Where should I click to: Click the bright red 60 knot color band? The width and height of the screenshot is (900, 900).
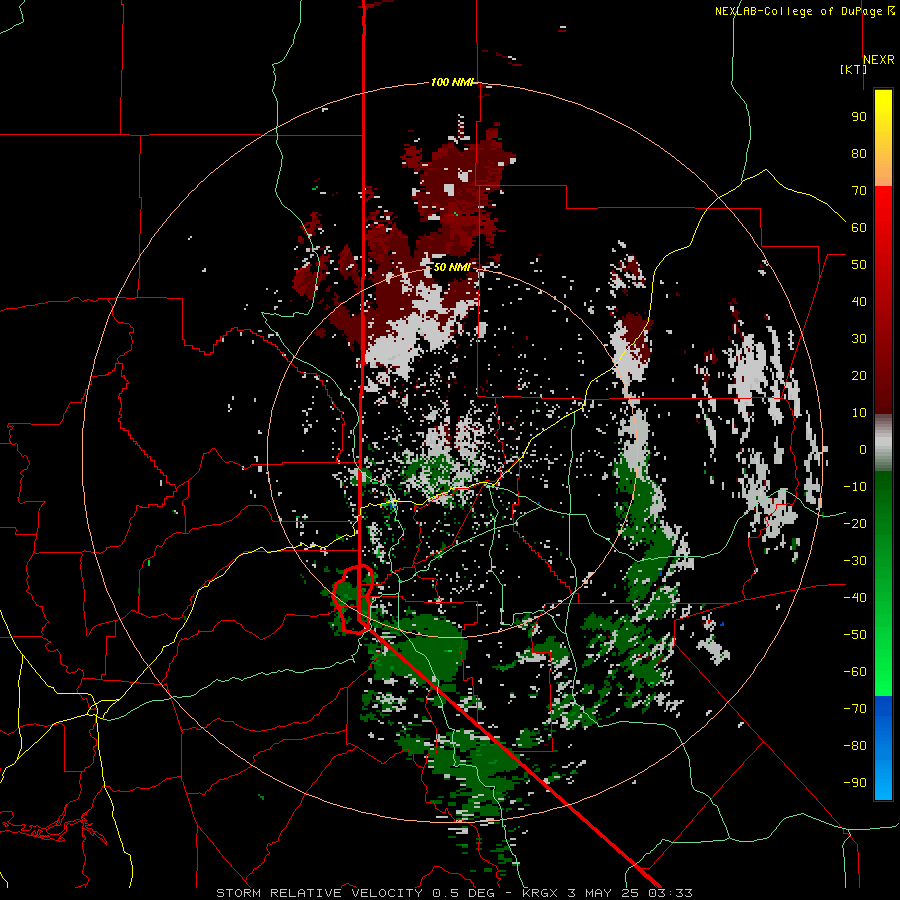click(883, 228)
